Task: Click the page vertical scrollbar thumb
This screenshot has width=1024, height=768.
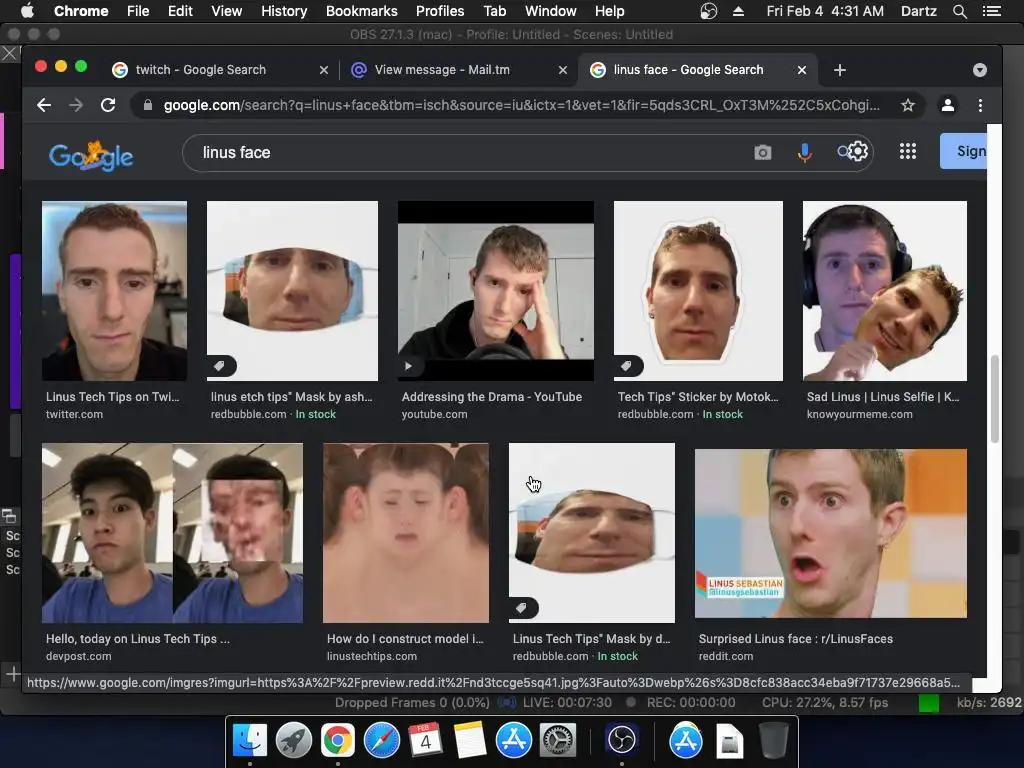Action: pyautogui.click(x=995, y=399)
